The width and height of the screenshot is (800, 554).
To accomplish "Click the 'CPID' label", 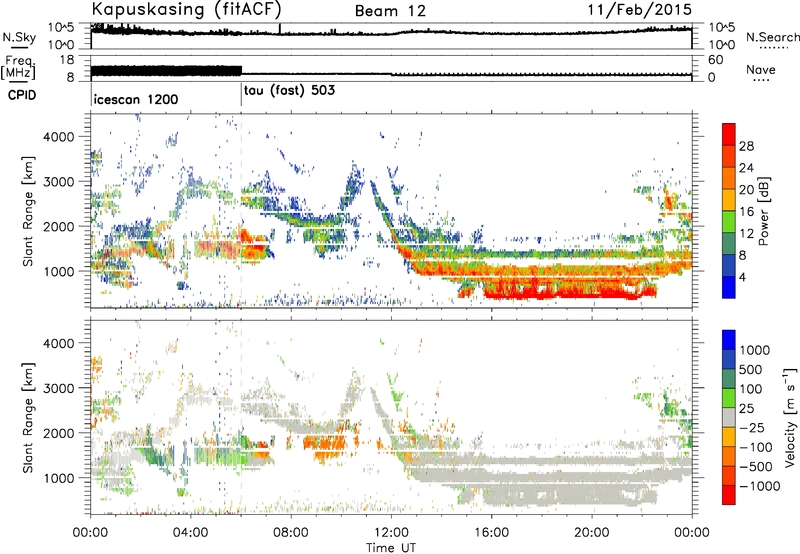I will 22,95.
